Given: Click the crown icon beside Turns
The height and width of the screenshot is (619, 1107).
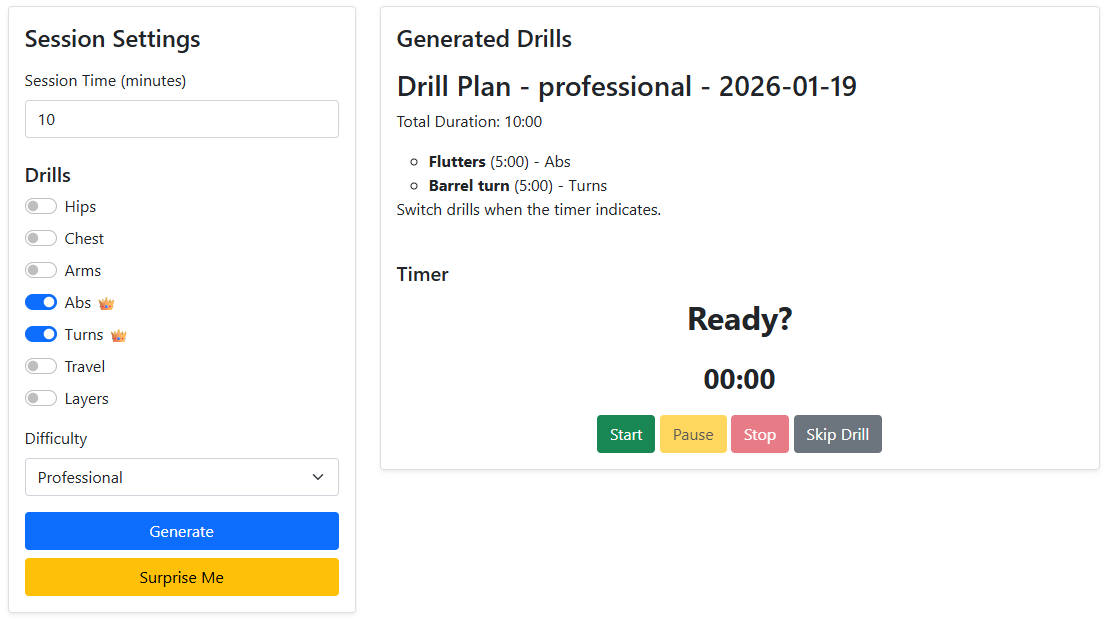Looking at the screenshot, I should pyautogui.click(x=118, y=335).
